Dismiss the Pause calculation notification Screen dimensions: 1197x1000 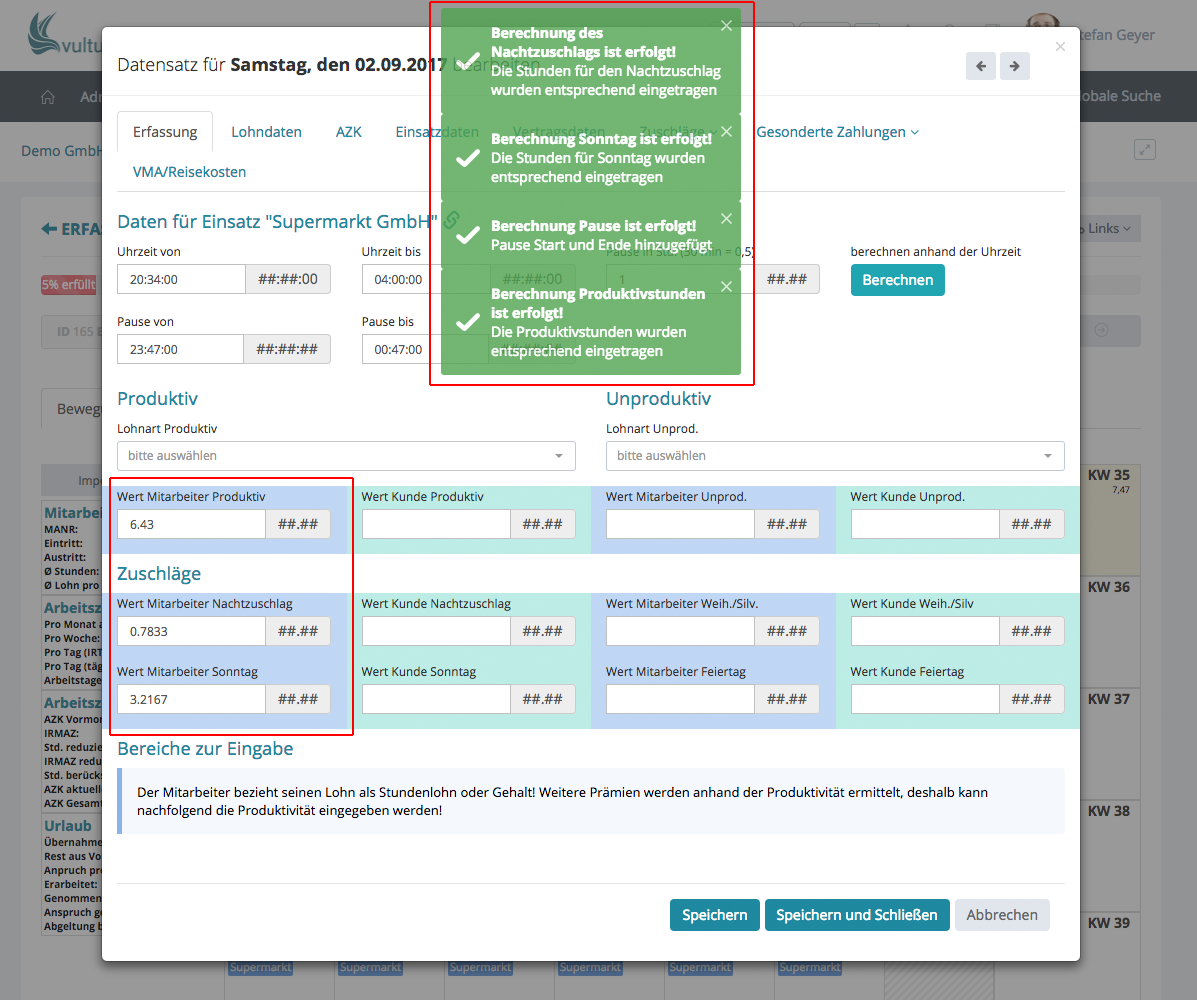(726, 218)
